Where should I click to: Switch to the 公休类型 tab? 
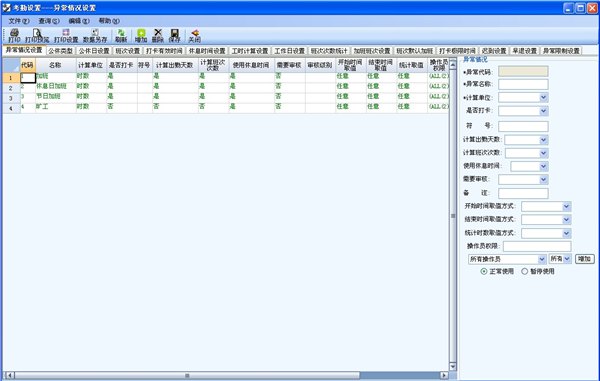tap(60, 50)
